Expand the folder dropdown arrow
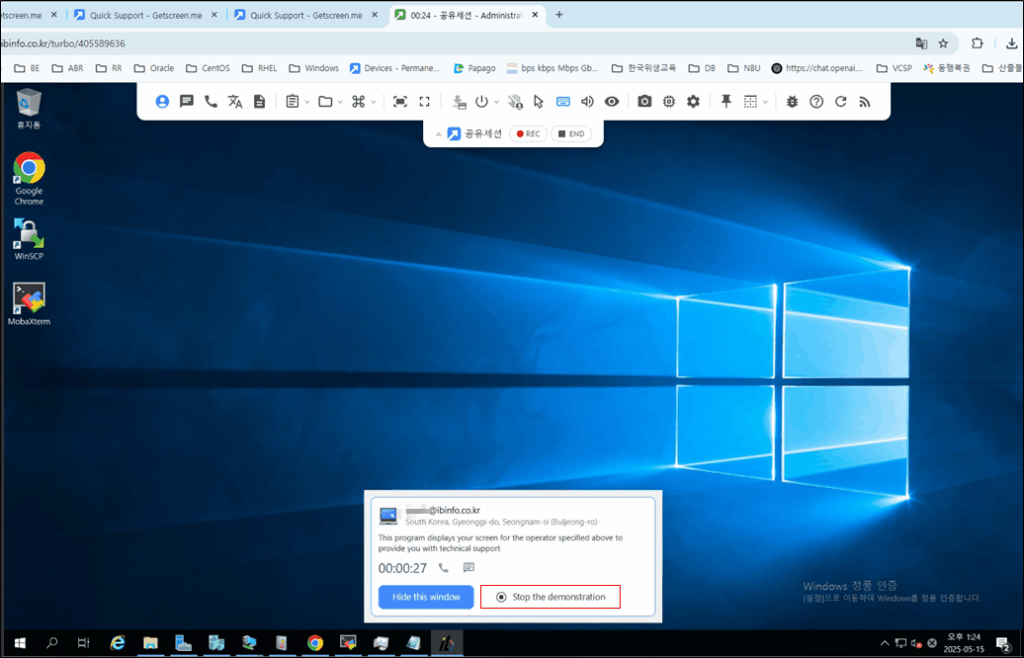Viewport: 1024px width, 658px height. click(340, 102)
